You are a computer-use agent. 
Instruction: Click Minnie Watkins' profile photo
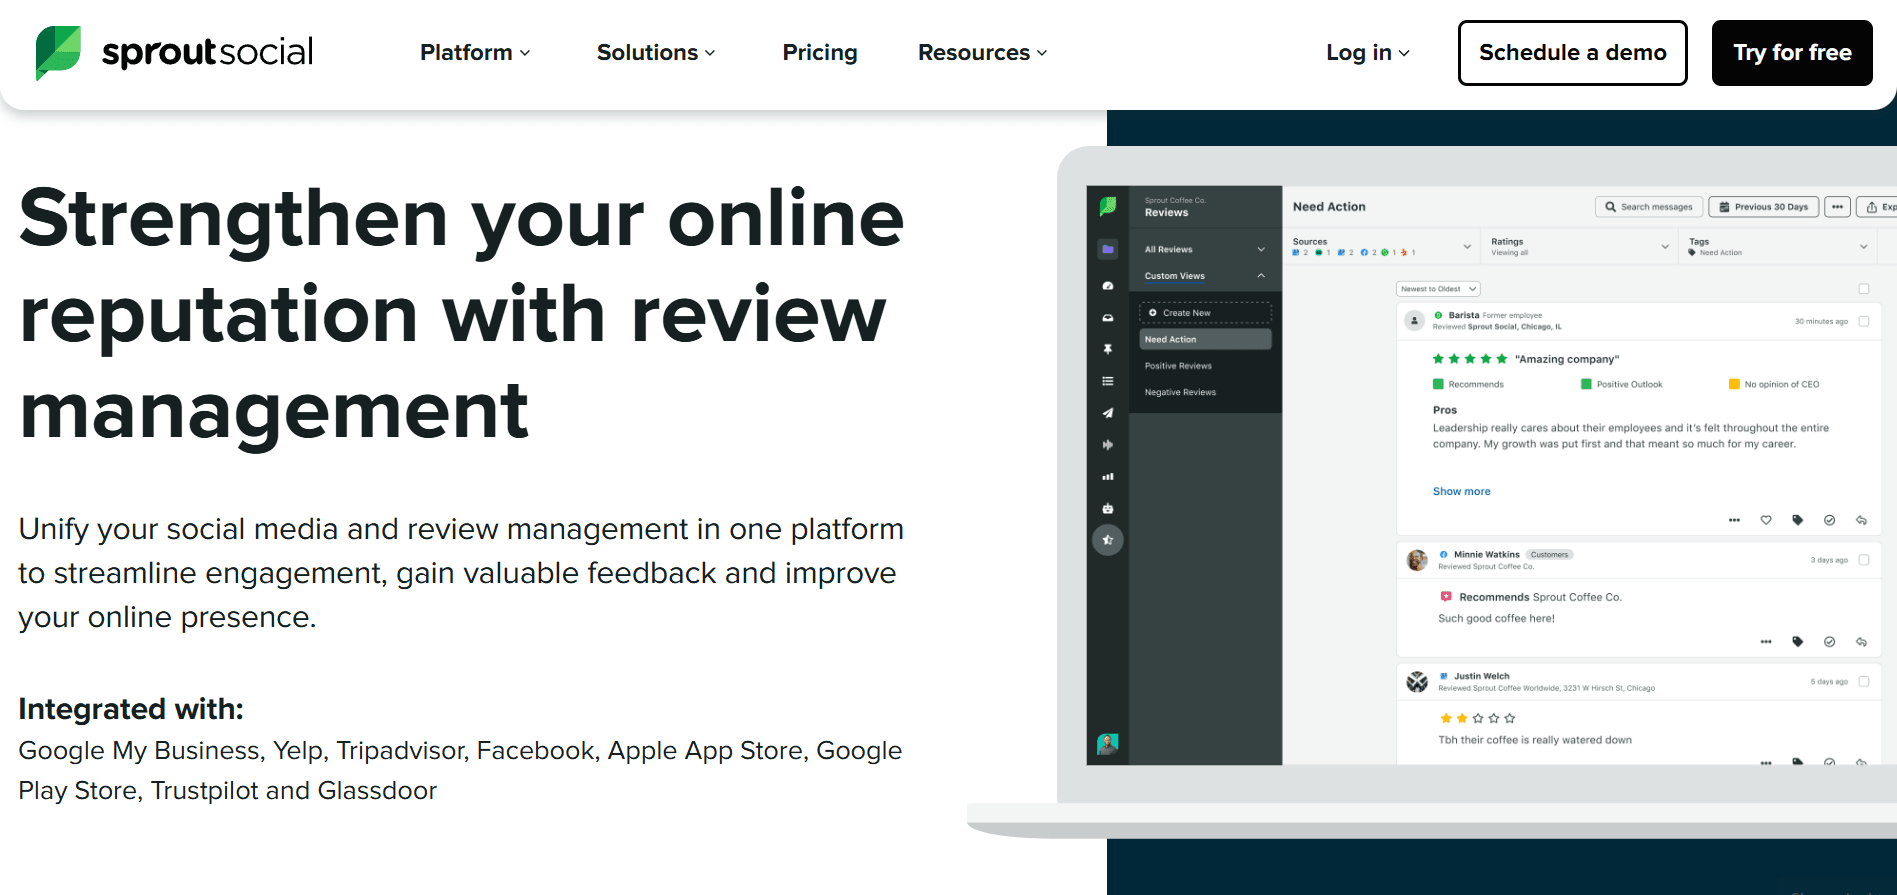point(1417,560)
